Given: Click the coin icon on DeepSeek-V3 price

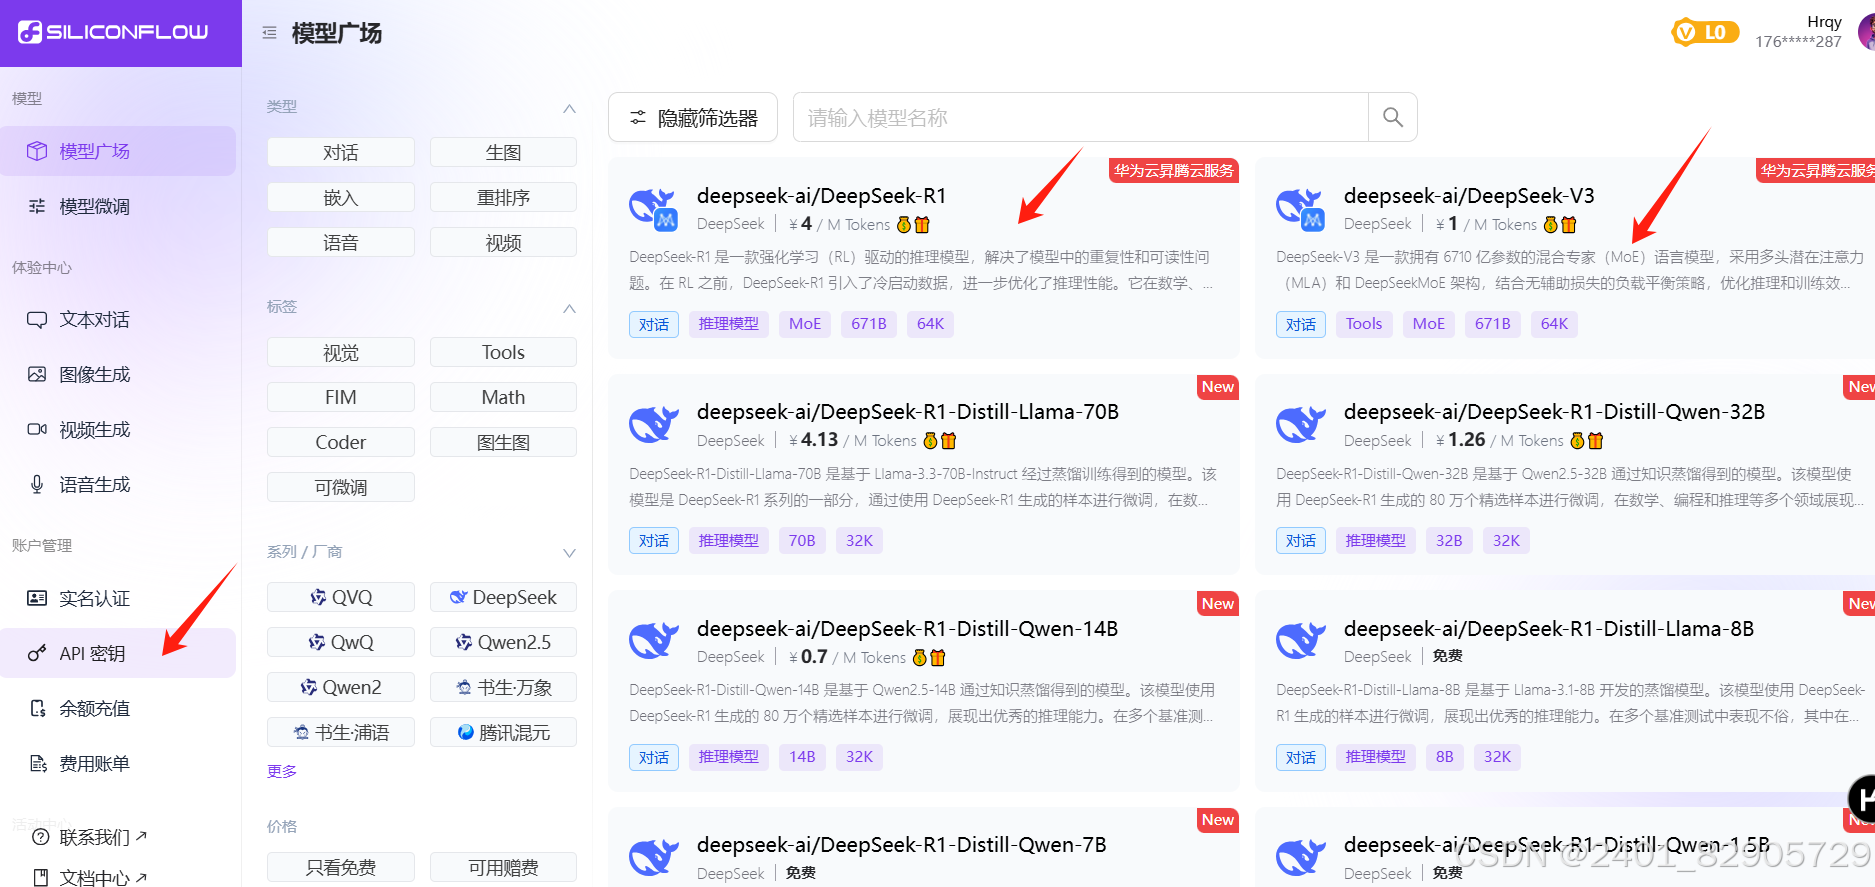Looking at the screenshot, I should (1551, 224).
